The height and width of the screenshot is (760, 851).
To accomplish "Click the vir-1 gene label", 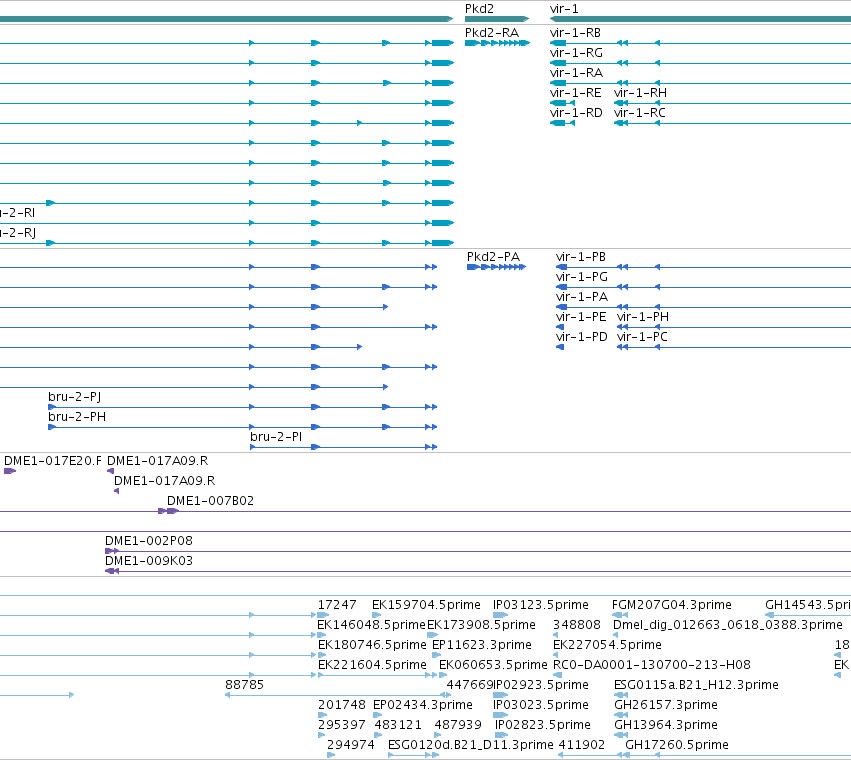I will tap(564, 9).
